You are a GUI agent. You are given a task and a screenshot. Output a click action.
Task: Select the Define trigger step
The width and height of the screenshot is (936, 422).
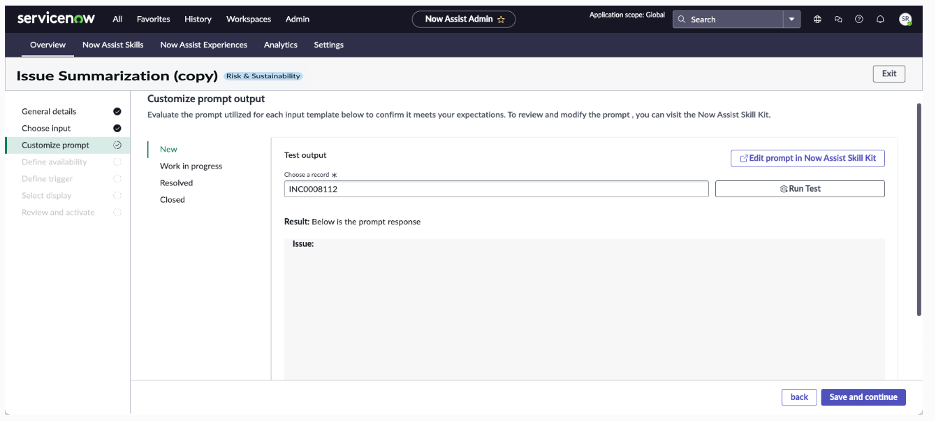pyautogui.click(x=47, y=178)
